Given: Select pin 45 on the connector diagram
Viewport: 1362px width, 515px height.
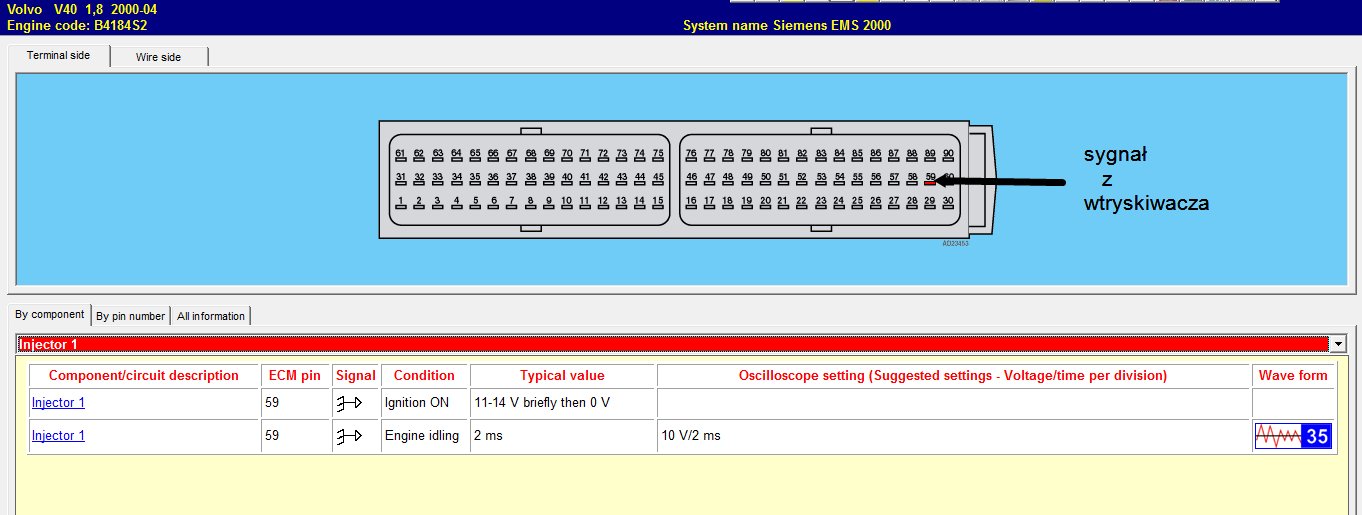Looking at the screenshot, I should coord(657,180).
